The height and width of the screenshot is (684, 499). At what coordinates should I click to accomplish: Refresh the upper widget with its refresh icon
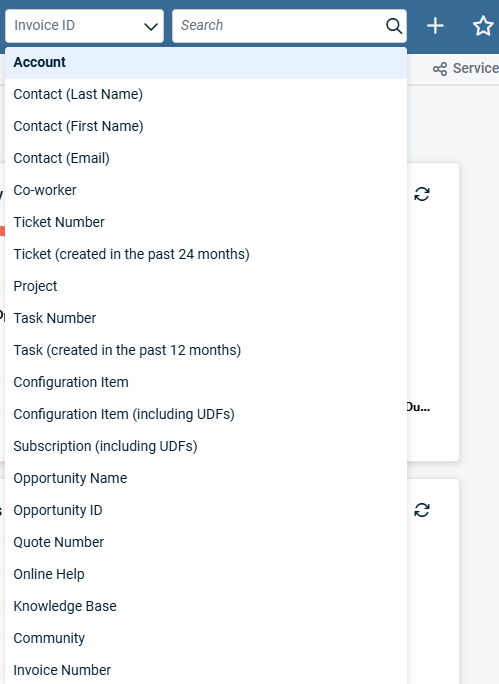tap(422, 194)
